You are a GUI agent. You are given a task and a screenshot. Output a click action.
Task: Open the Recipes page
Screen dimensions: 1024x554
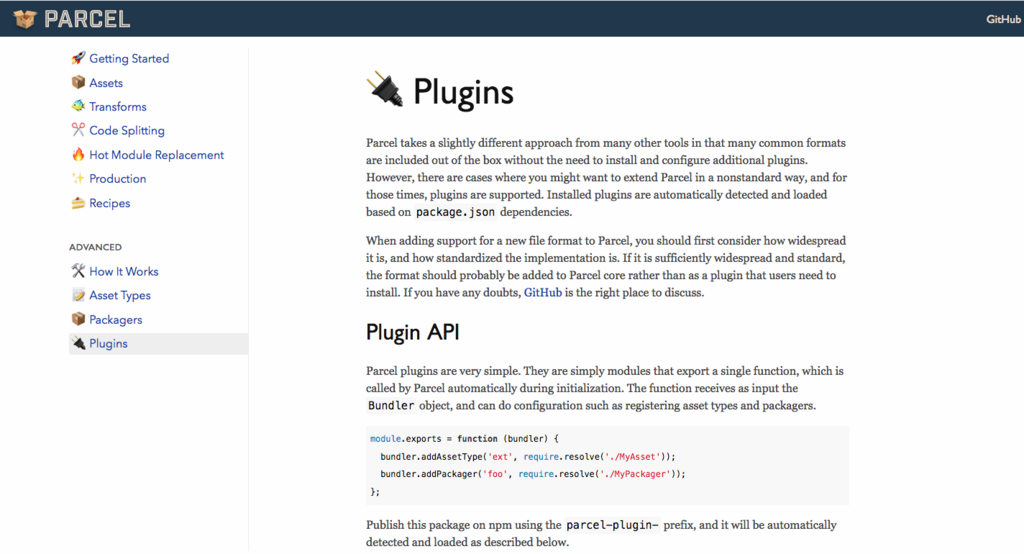pyautogui.click(x=110, y=203)
